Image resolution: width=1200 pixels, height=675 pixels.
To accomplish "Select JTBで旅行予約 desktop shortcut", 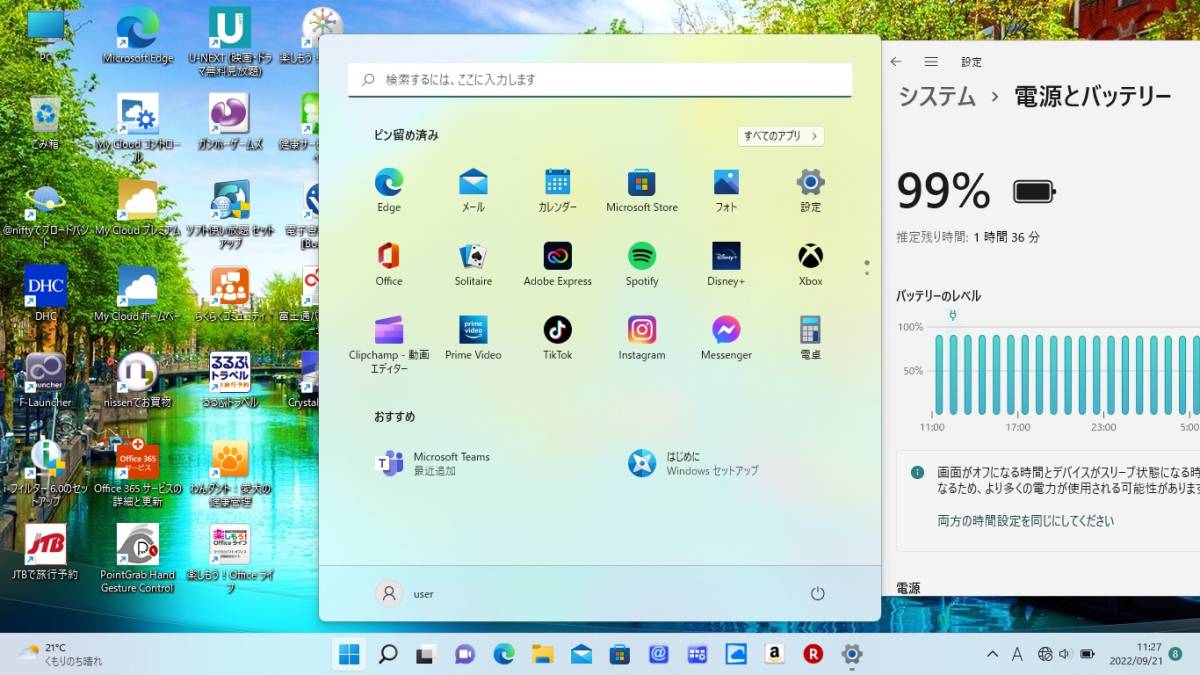I will pyautogui.click(x=45, y=551).
